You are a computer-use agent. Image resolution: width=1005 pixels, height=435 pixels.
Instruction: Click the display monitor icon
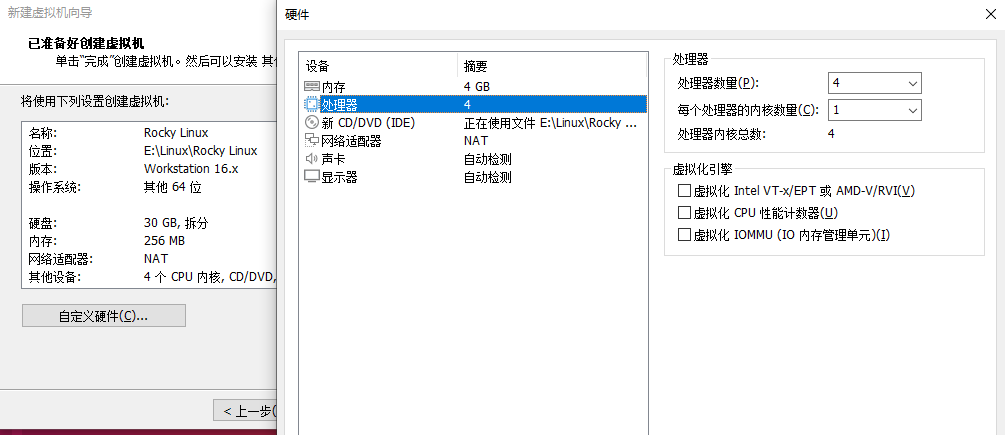pyautogui.click(x=311, y=177)
